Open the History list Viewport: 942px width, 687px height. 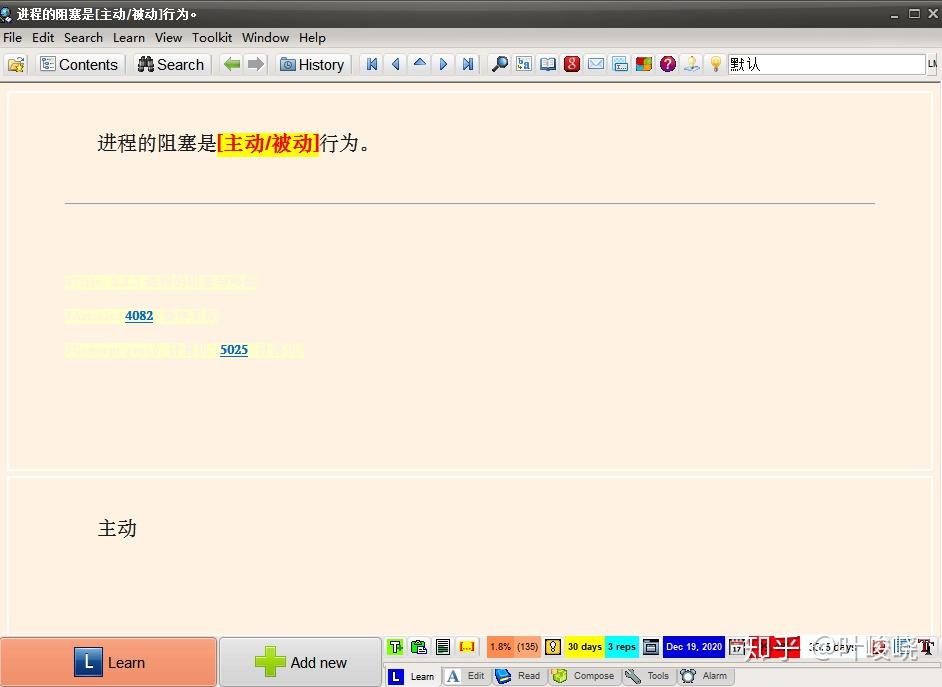312,64
